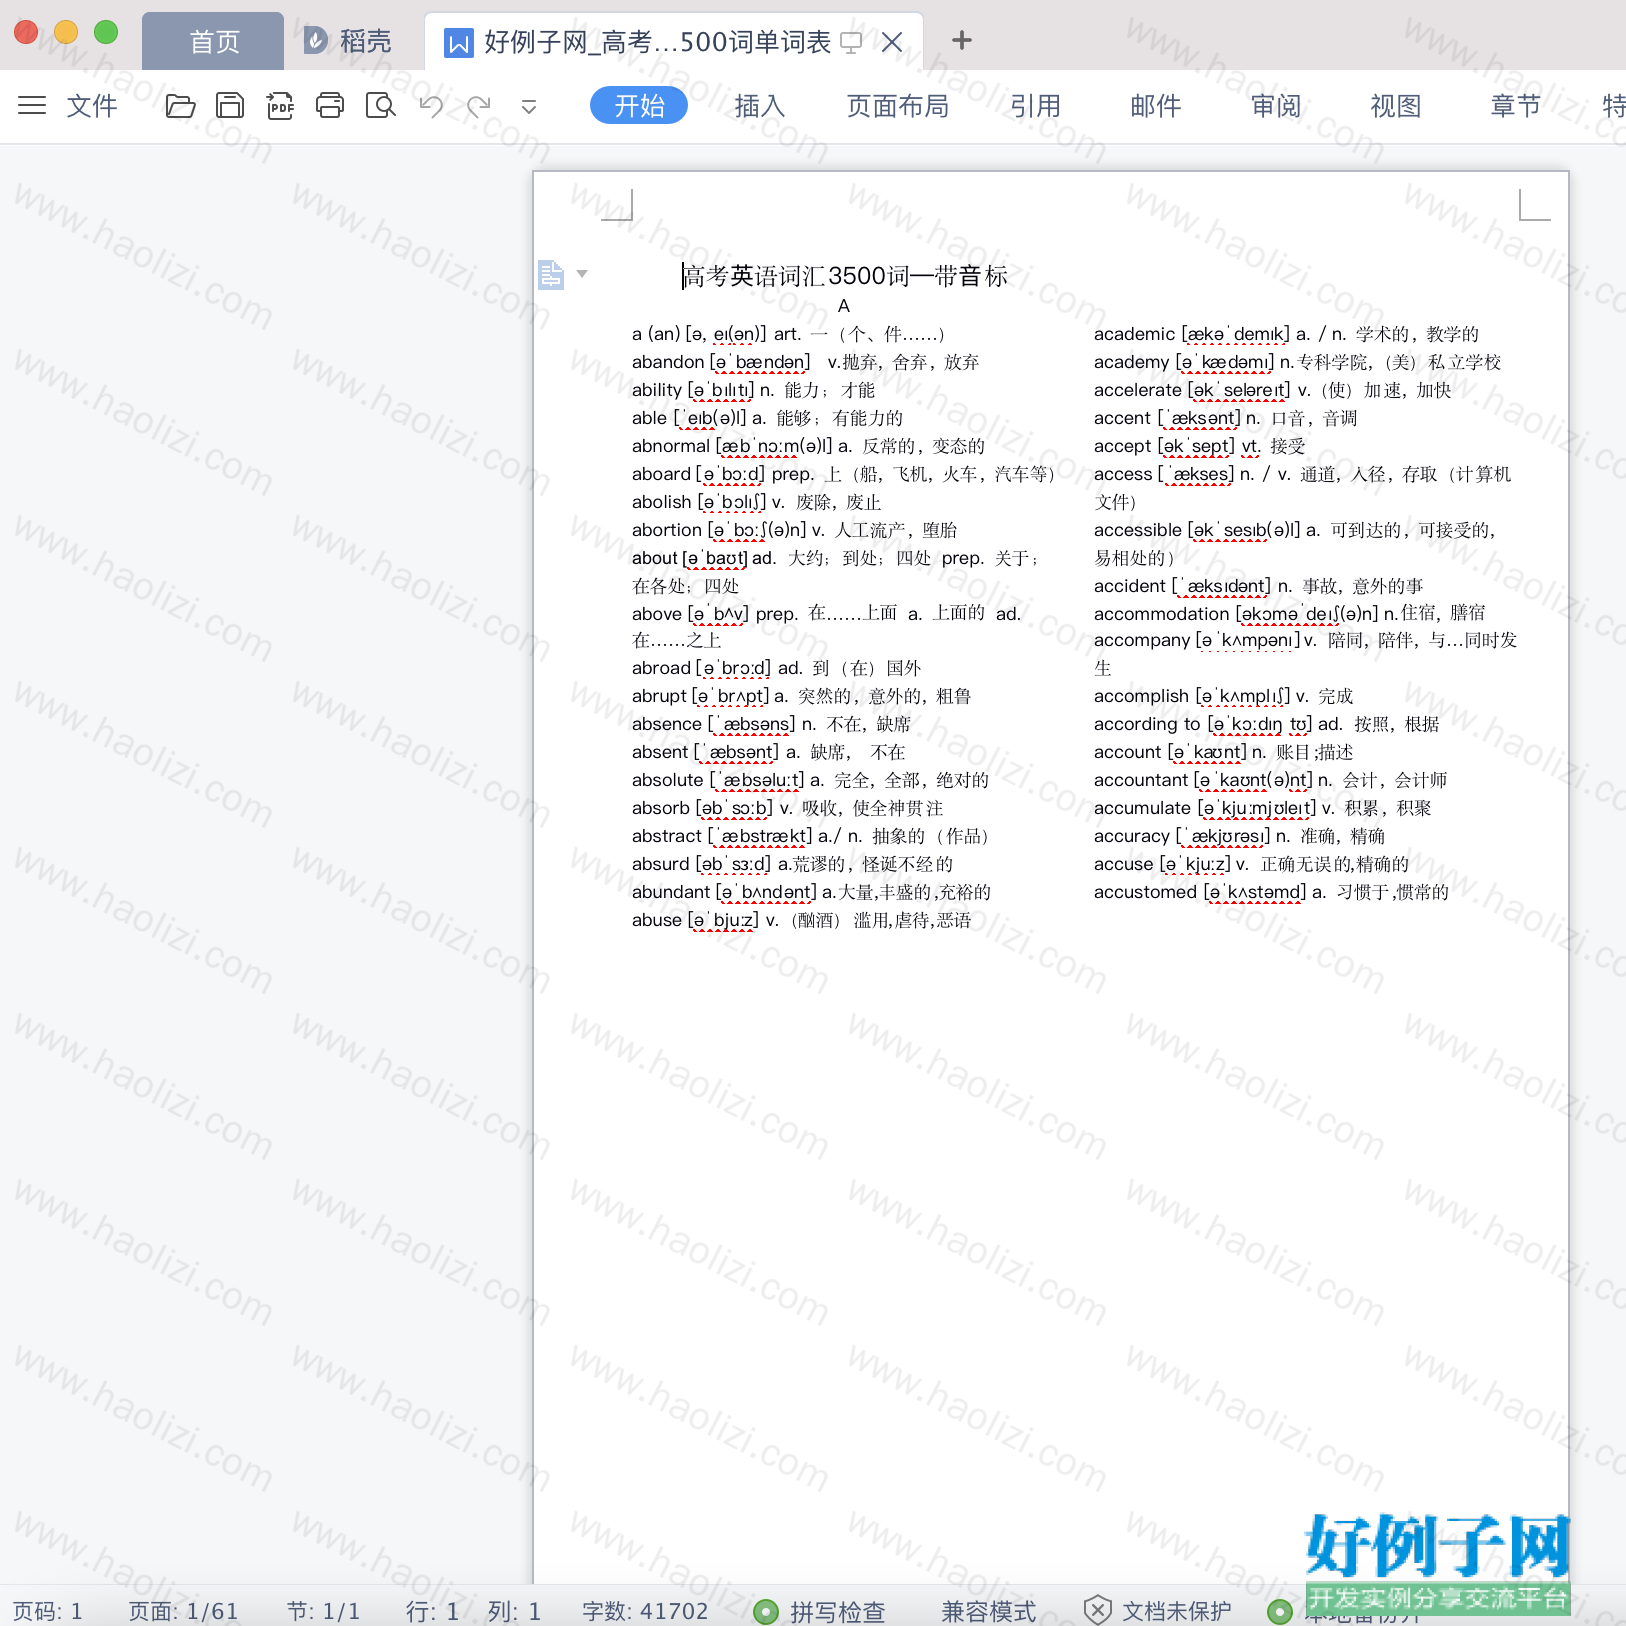This screenshot has height=1626, width=1626.
Task: Click the 字数: 41702 word count
Action: point(645,1611)
